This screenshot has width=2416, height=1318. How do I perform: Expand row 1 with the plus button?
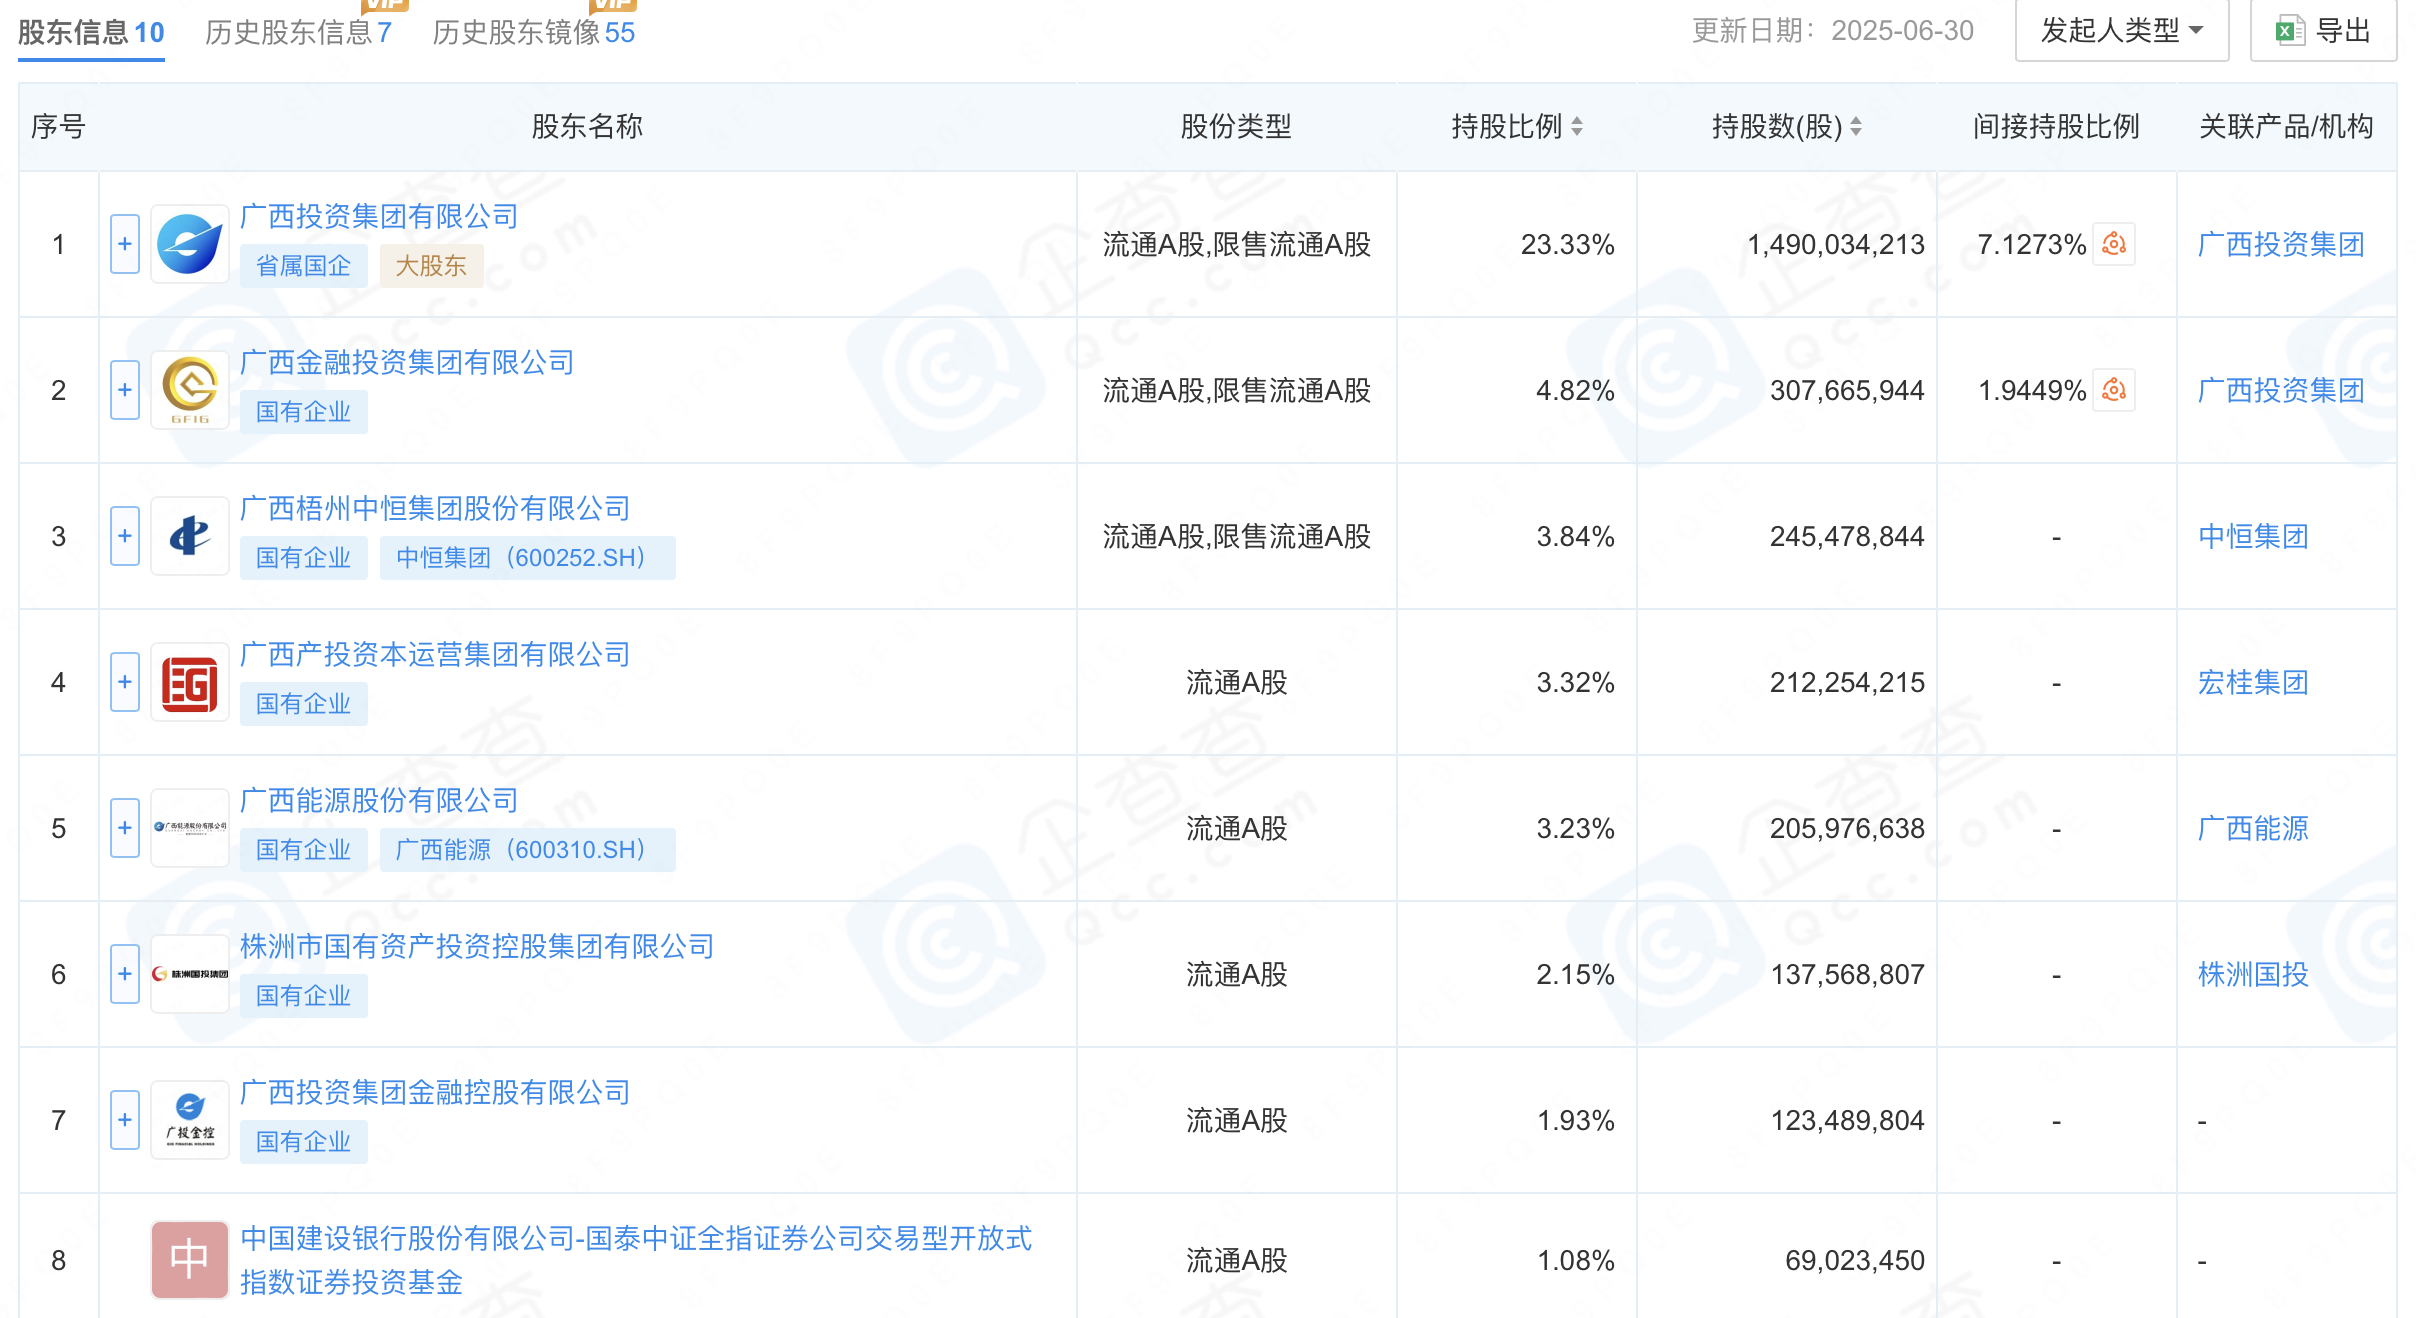coord(125,244)
